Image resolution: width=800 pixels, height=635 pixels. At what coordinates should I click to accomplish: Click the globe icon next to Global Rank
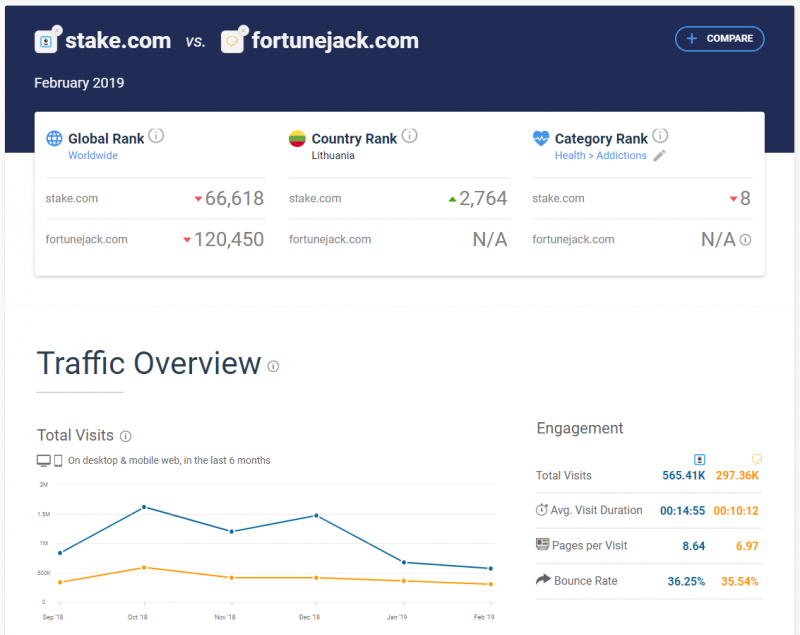point(54,138)
